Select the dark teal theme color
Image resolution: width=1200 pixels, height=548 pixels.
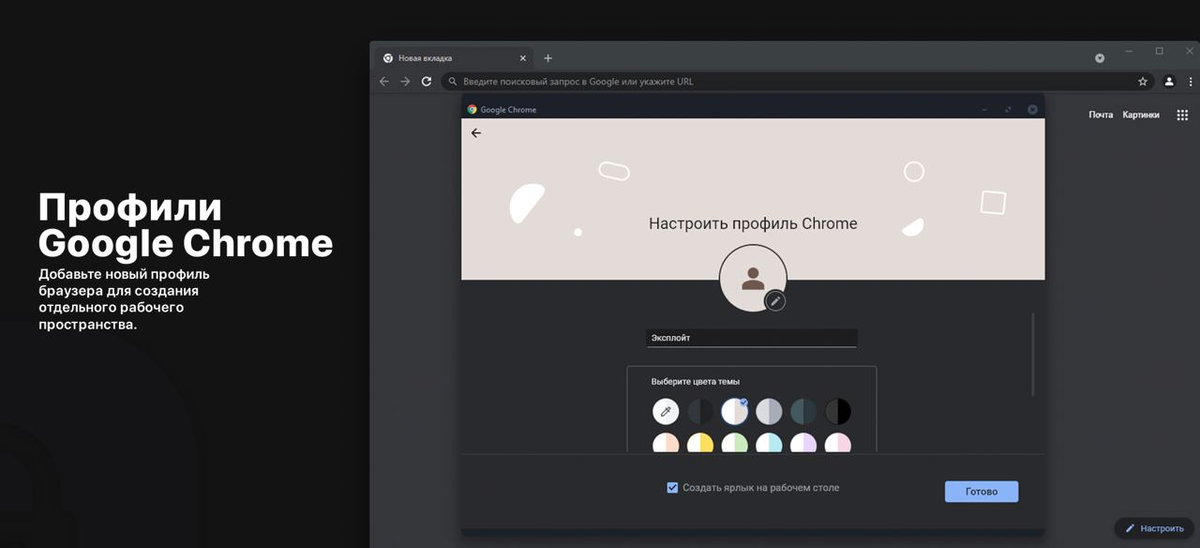pyautogui.click(x=804, y=411)
